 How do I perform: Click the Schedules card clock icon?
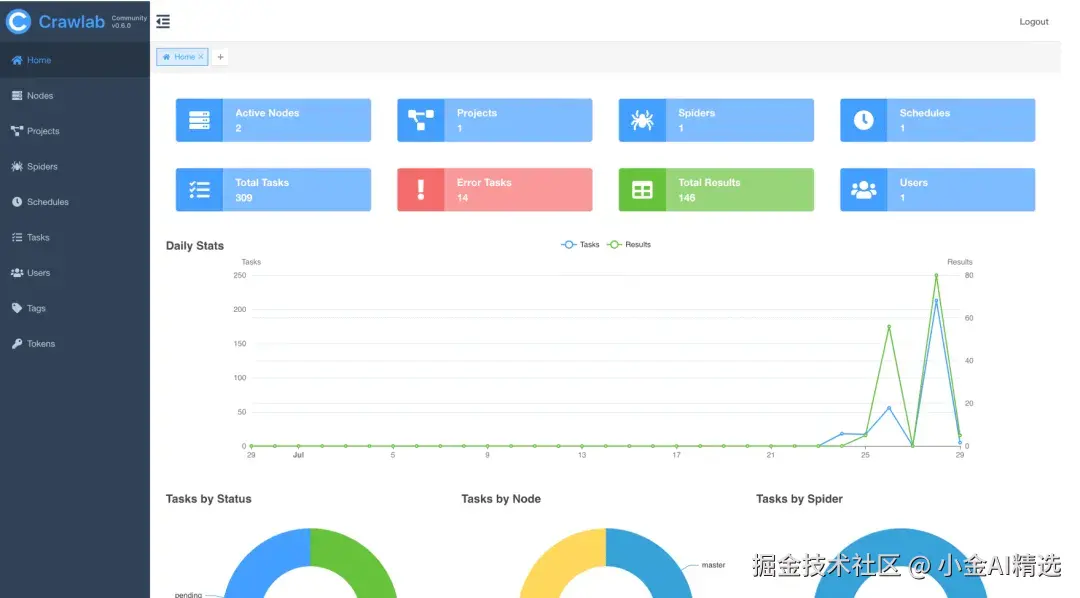(x=864, y=121)
